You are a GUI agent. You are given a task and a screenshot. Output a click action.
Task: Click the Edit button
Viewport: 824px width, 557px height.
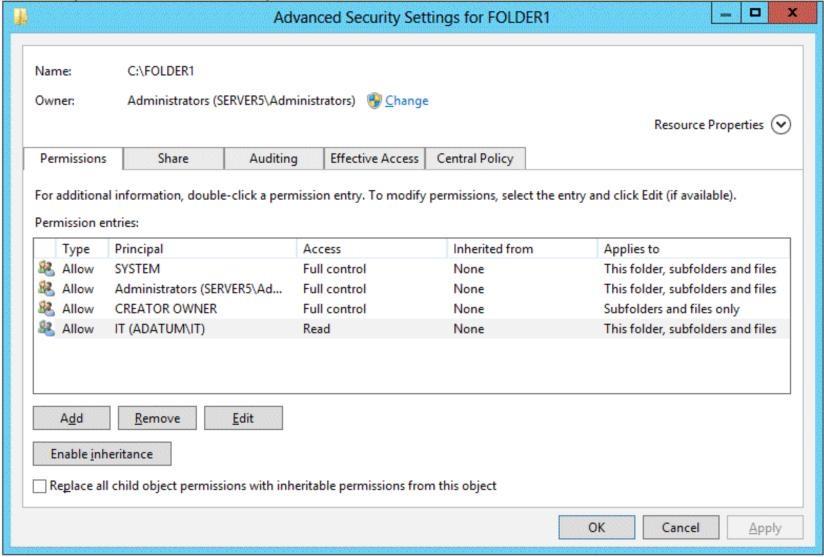coord(243,418)
